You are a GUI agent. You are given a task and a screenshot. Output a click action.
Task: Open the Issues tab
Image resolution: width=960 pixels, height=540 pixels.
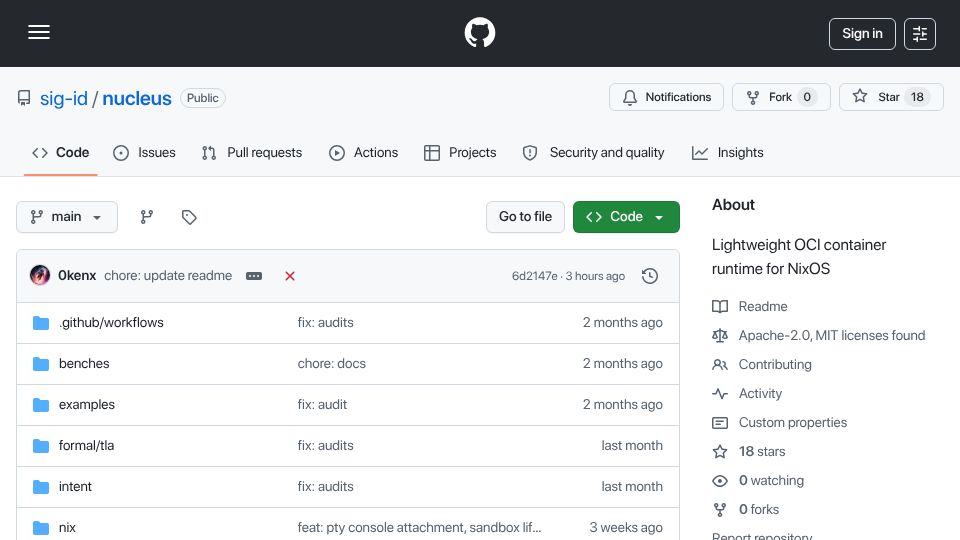pos(144,152)
